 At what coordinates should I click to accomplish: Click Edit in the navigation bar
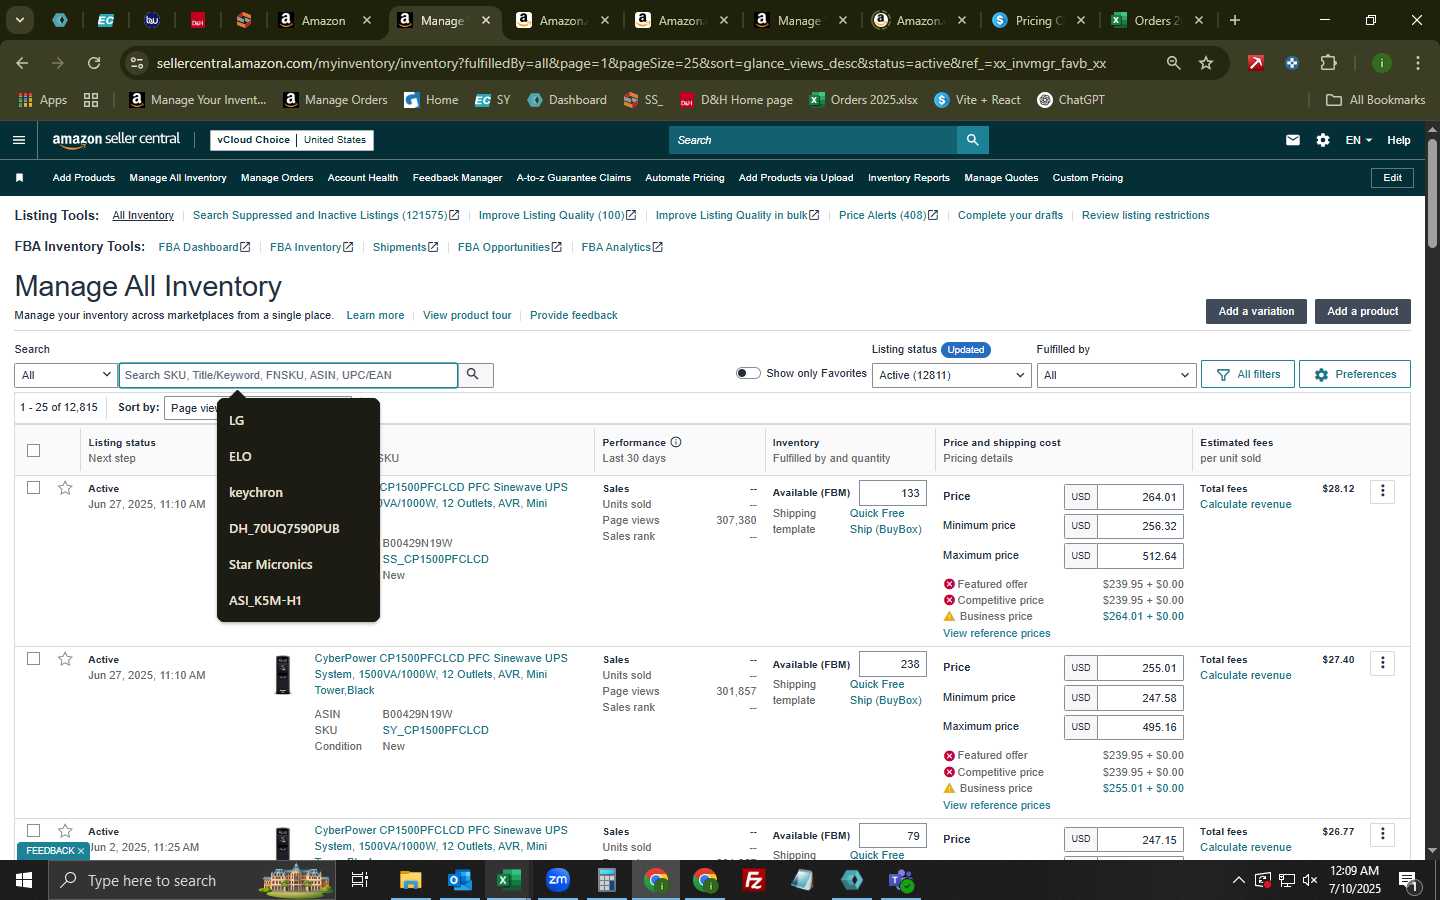pyautogui.click(x=1392, y=178)
